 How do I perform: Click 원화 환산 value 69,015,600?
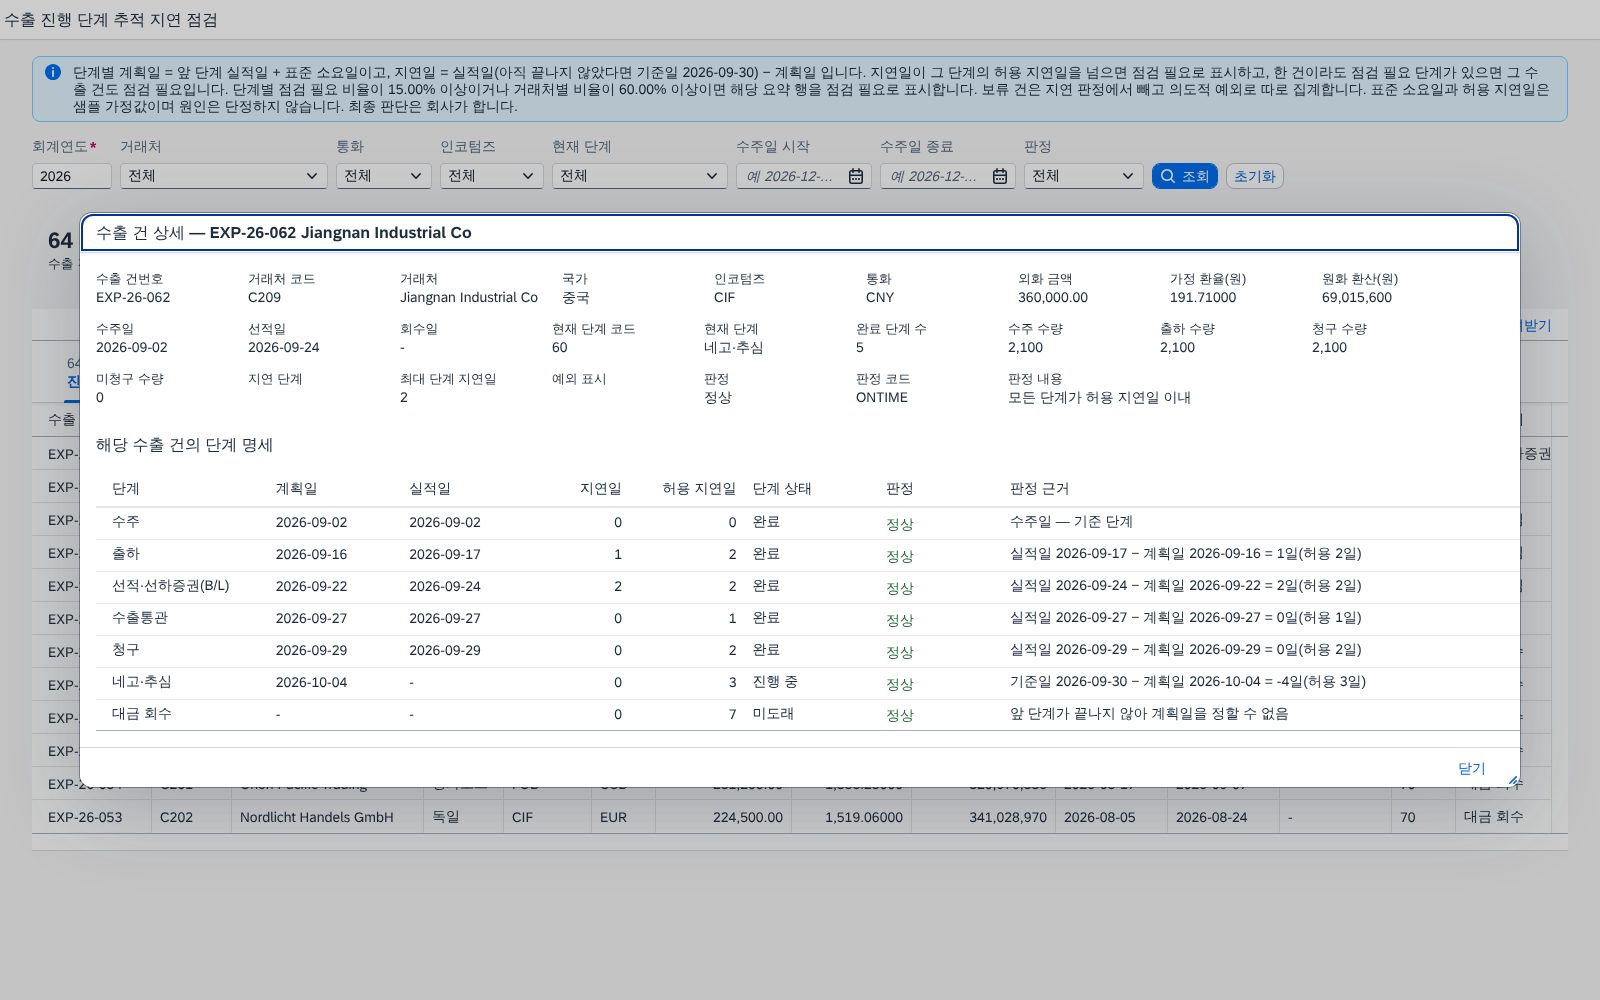(x=1357, y=297)
